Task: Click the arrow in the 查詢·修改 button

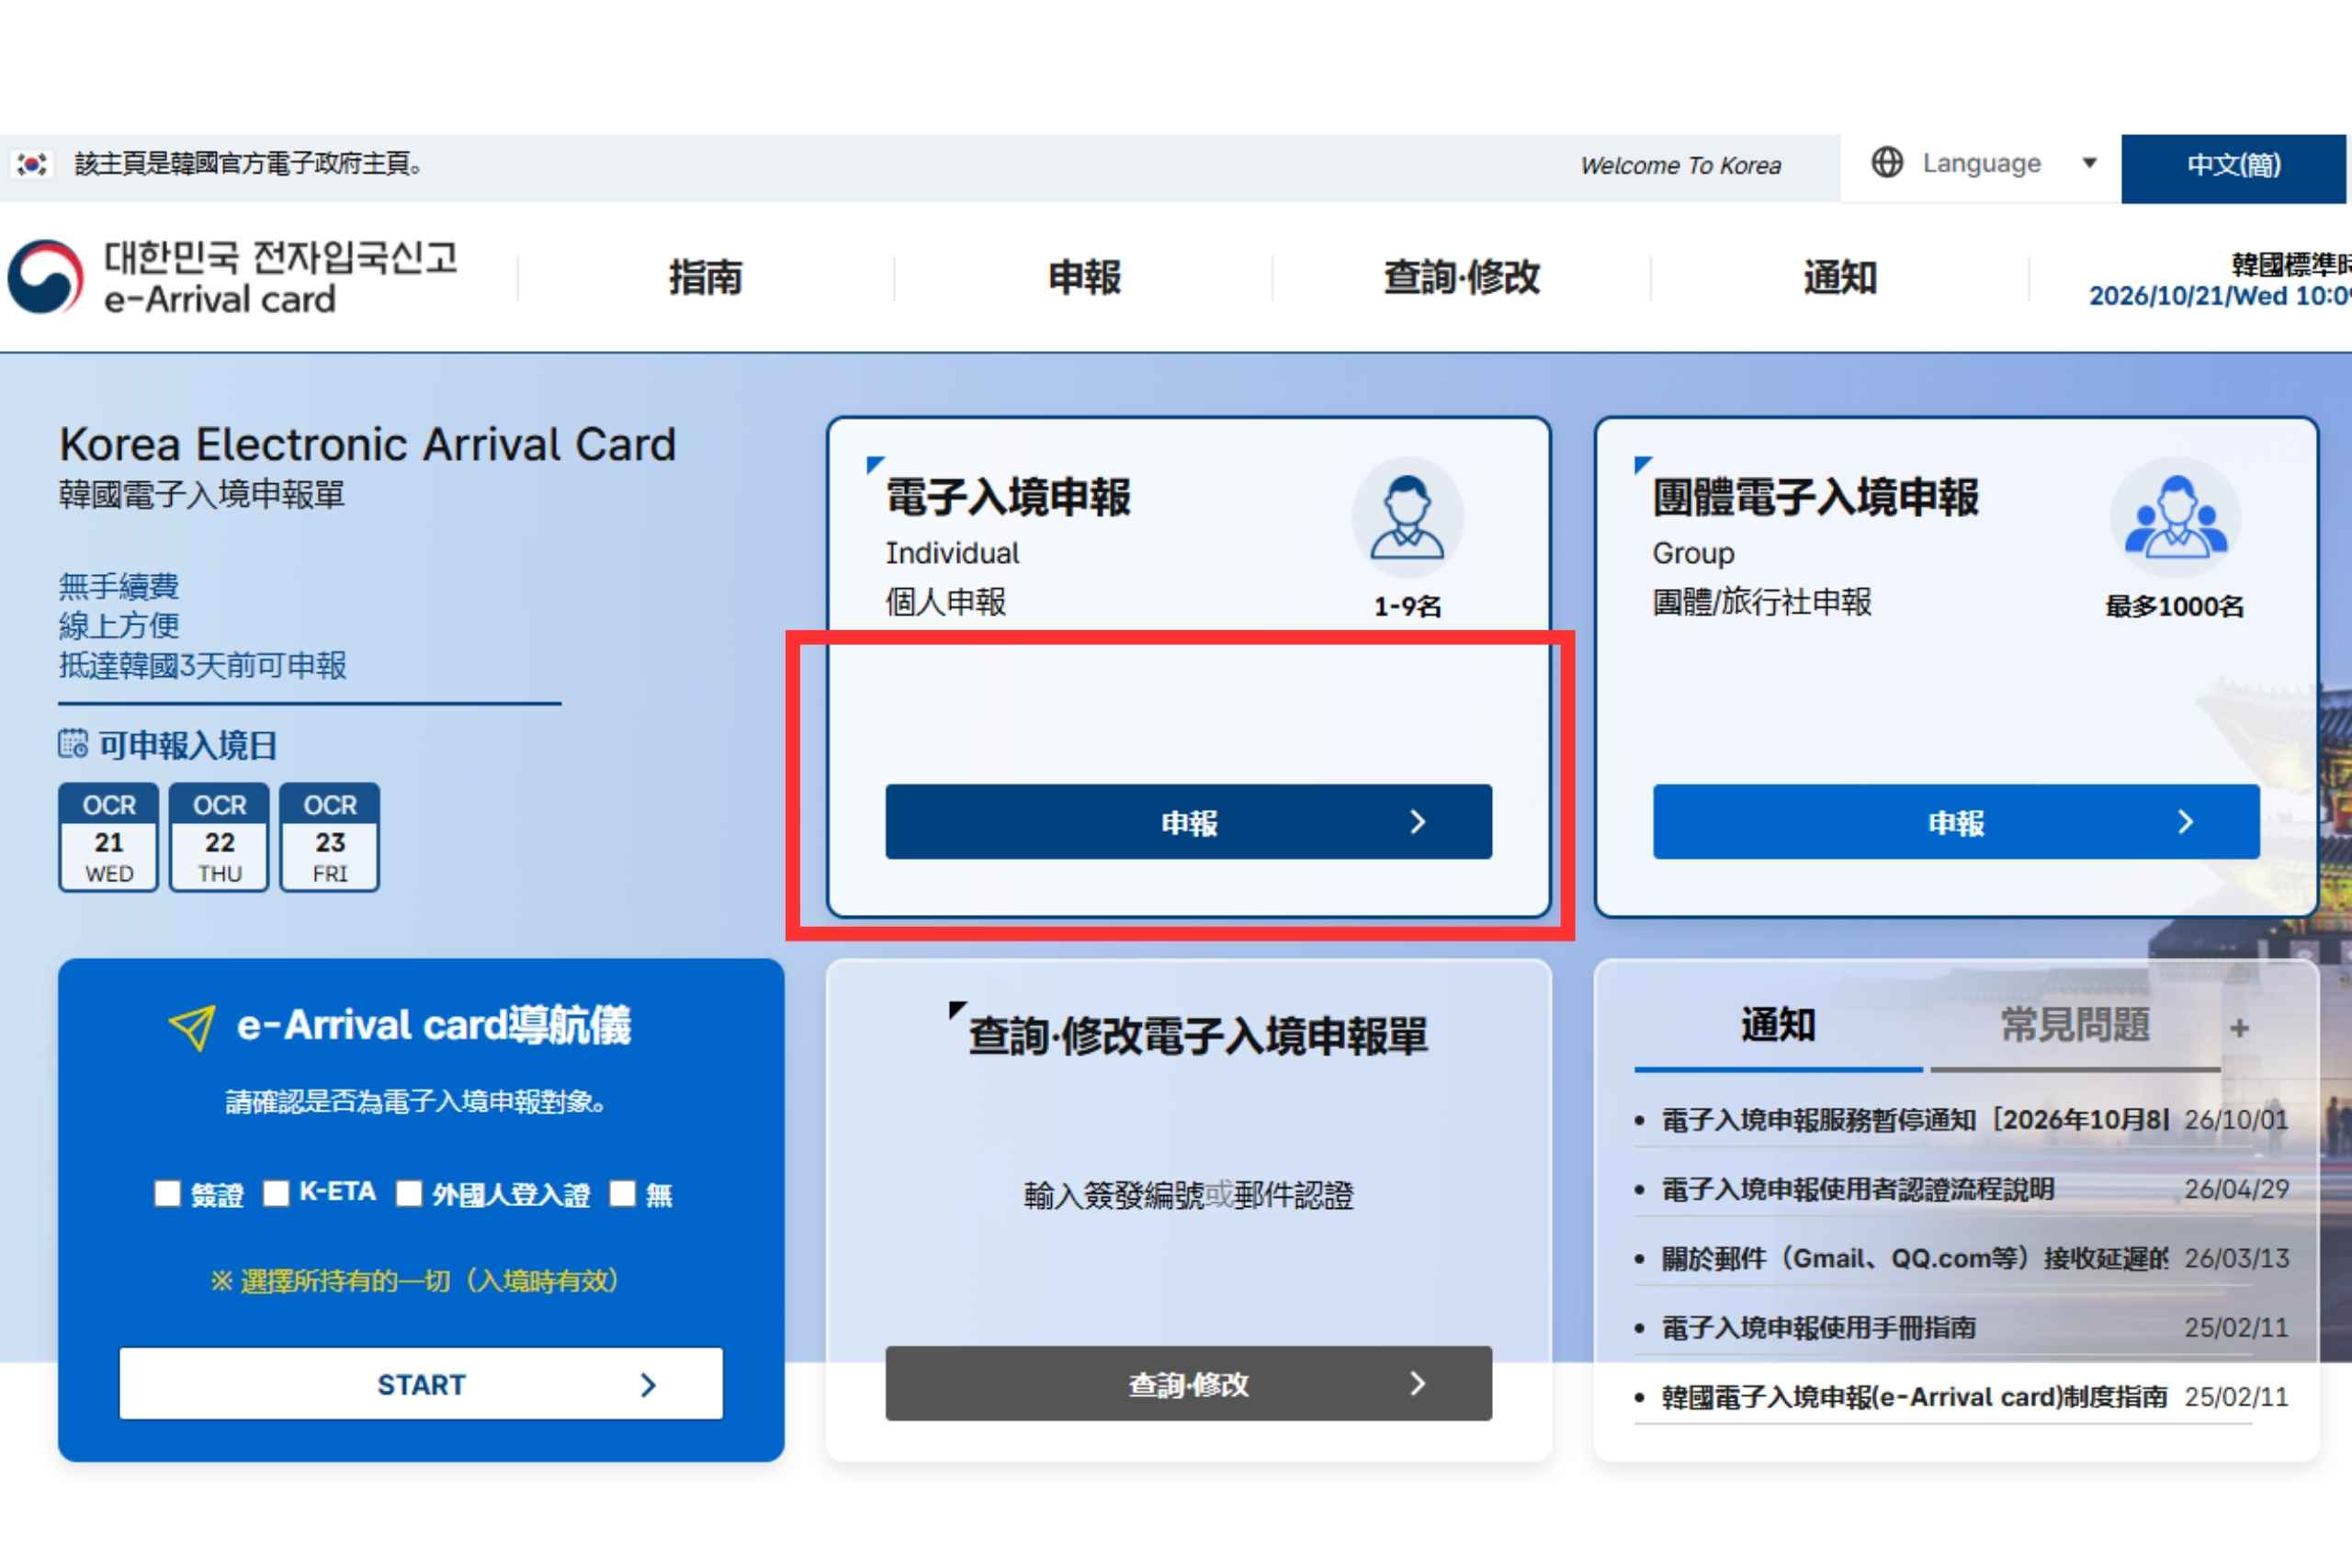Action: (1417, 1383)
